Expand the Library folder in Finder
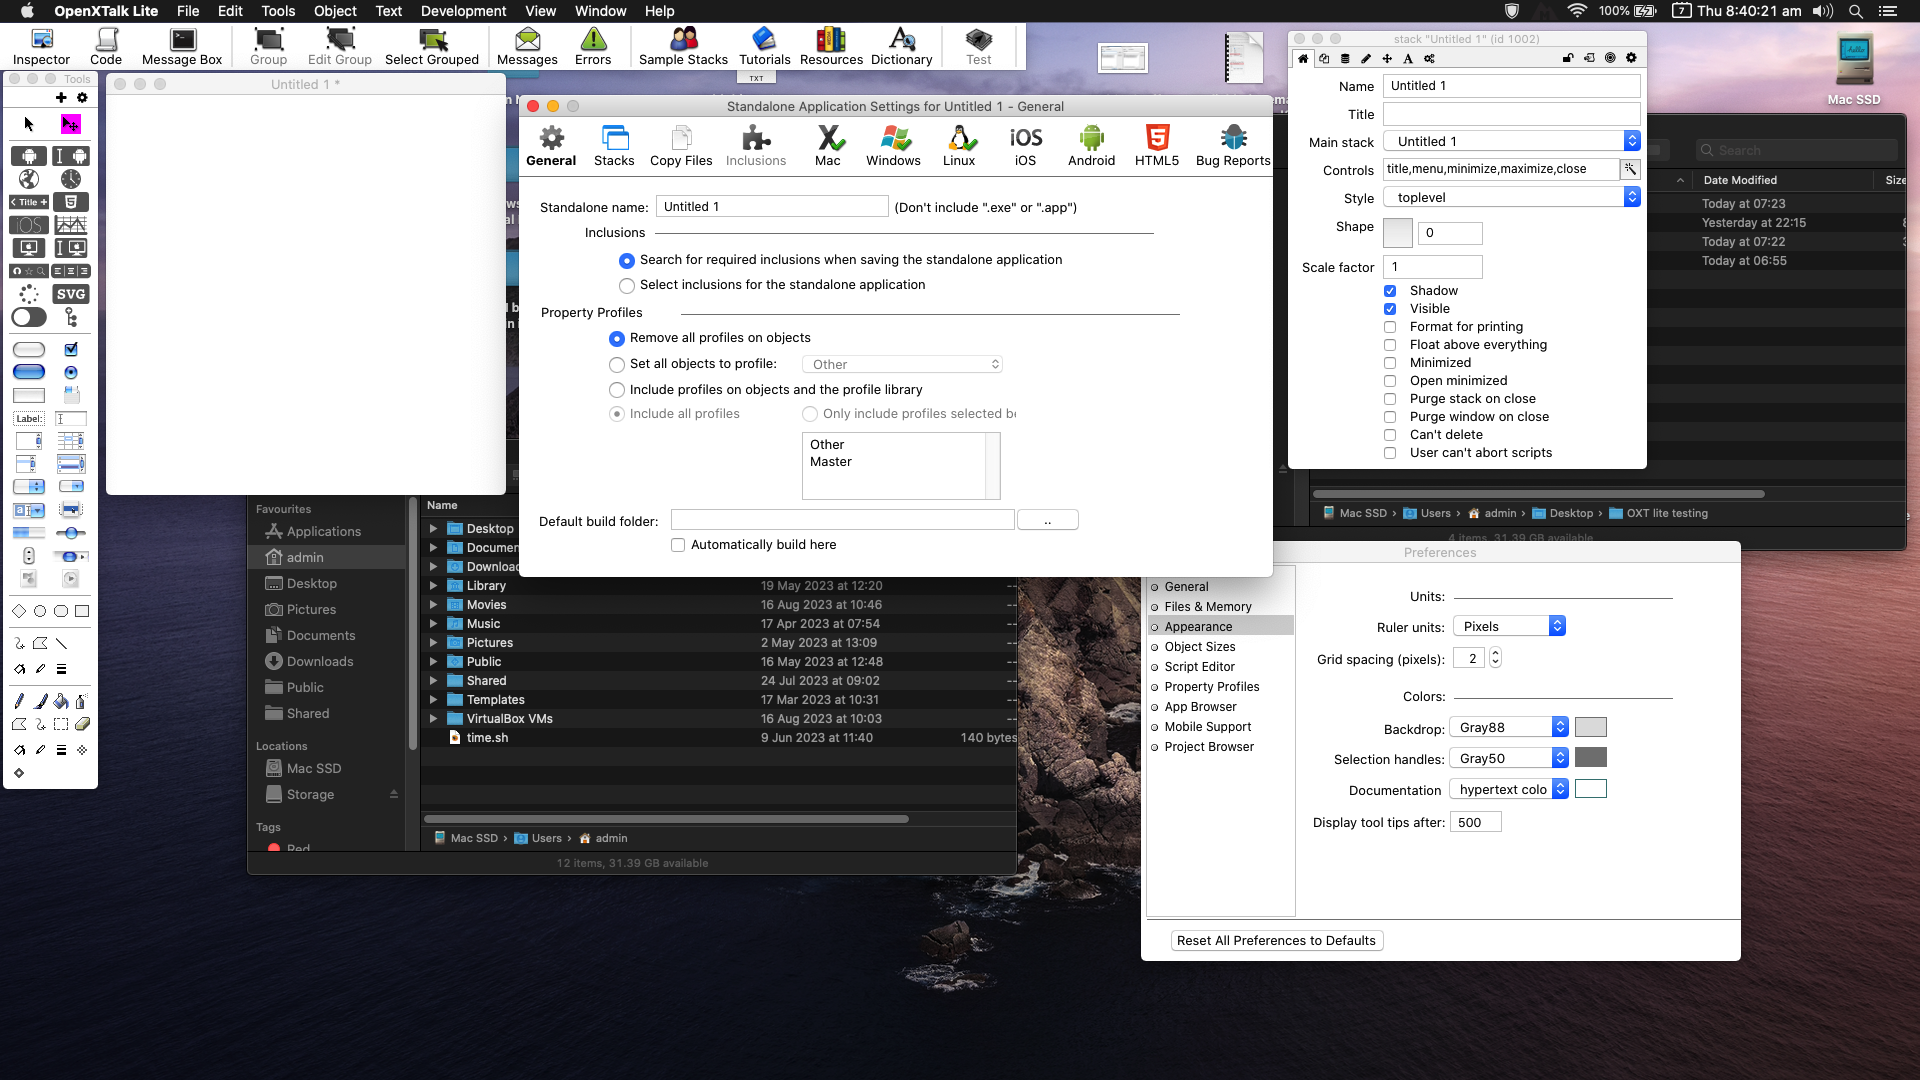 click(x=433, y=586)
